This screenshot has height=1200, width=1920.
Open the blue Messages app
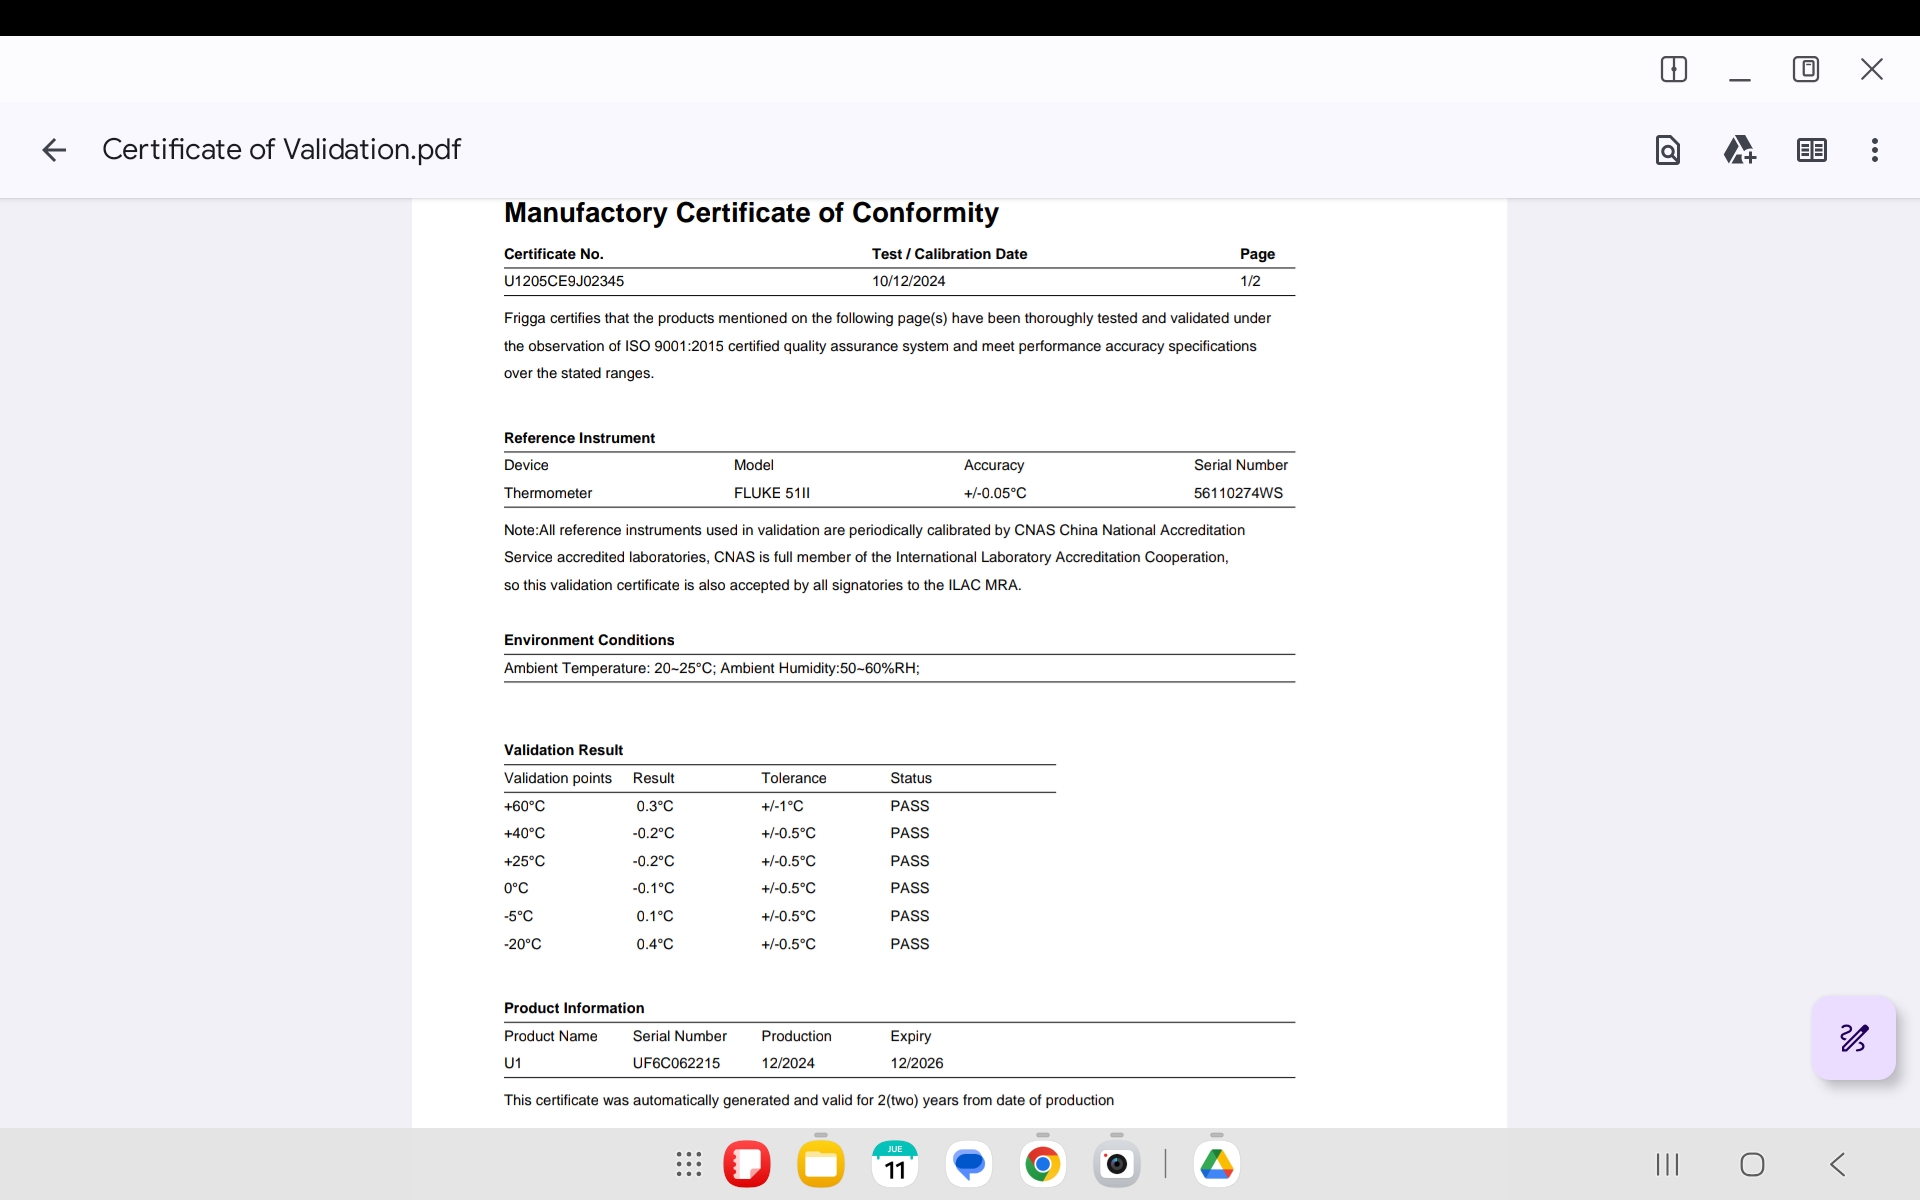coord(968,1164)
